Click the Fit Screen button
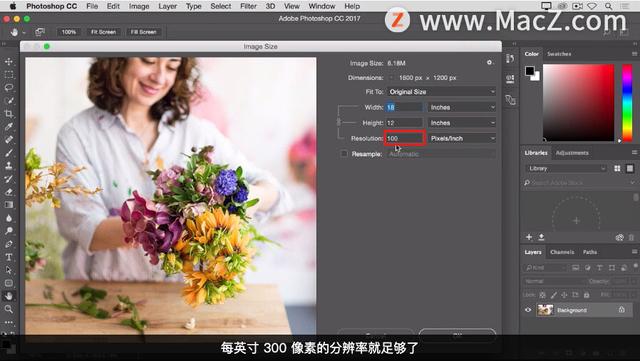The width and height of the screenshot is (640, 361). (x=103, y=32)
